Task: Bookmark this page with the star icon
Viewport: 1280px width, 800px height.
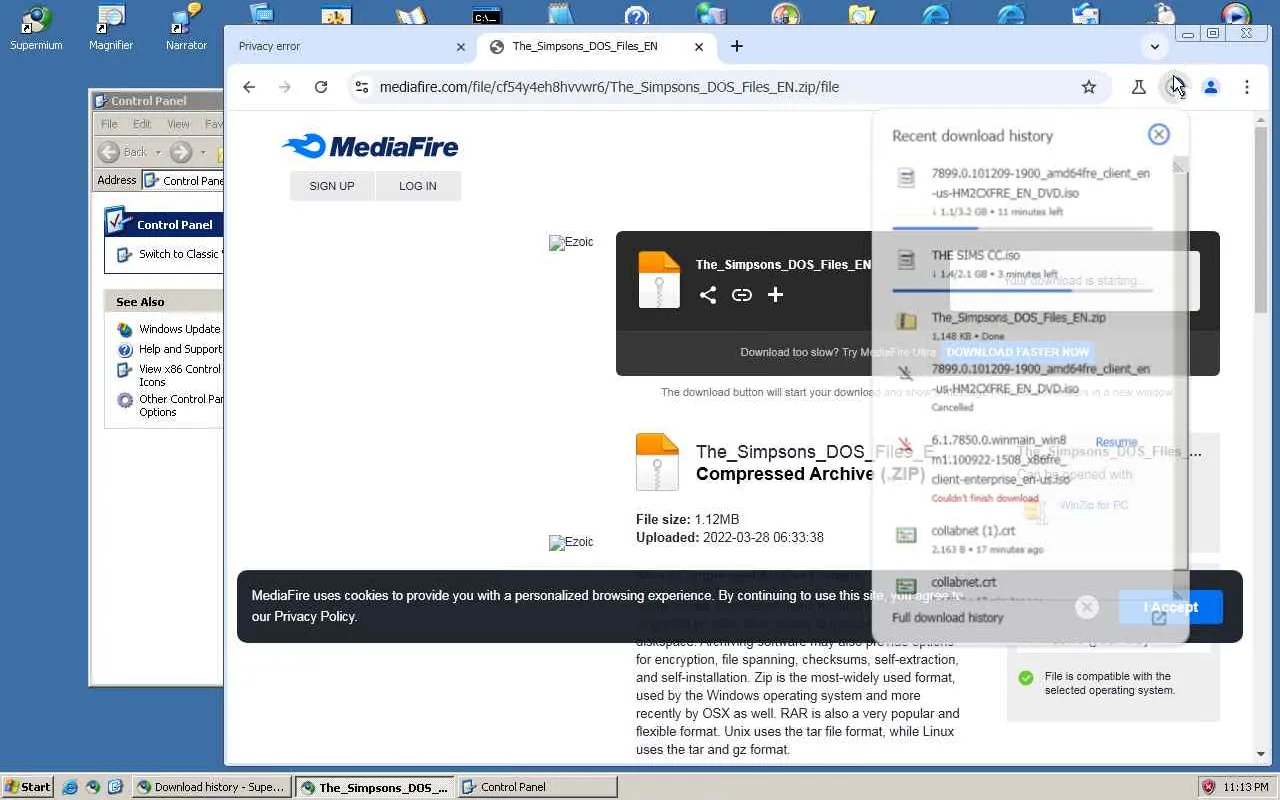Action: tap(1089, 87)
